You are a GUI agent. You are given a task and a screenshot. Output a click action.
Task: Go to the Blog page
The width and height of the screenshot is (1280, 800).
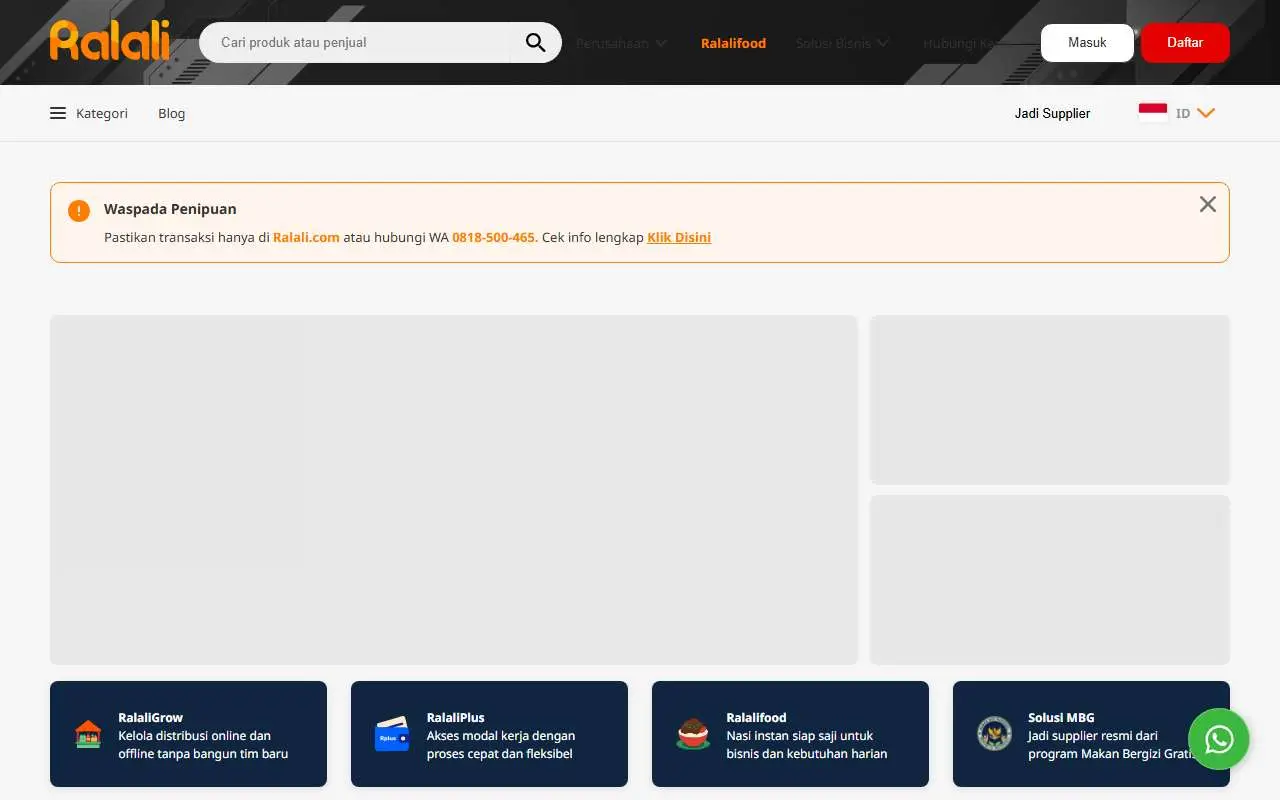(x=172, y=113)
